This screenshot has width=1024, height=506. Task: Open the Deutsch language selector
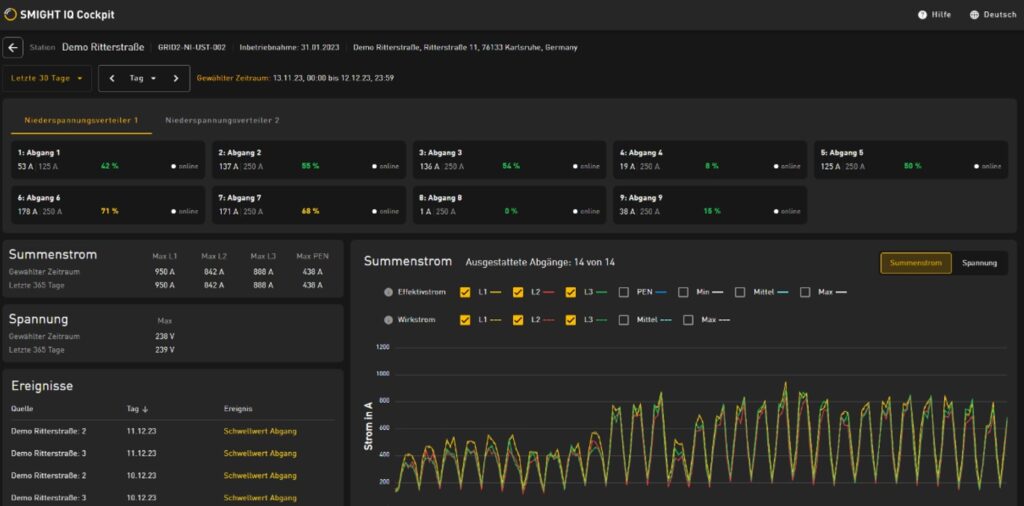tap(1000, 15)
